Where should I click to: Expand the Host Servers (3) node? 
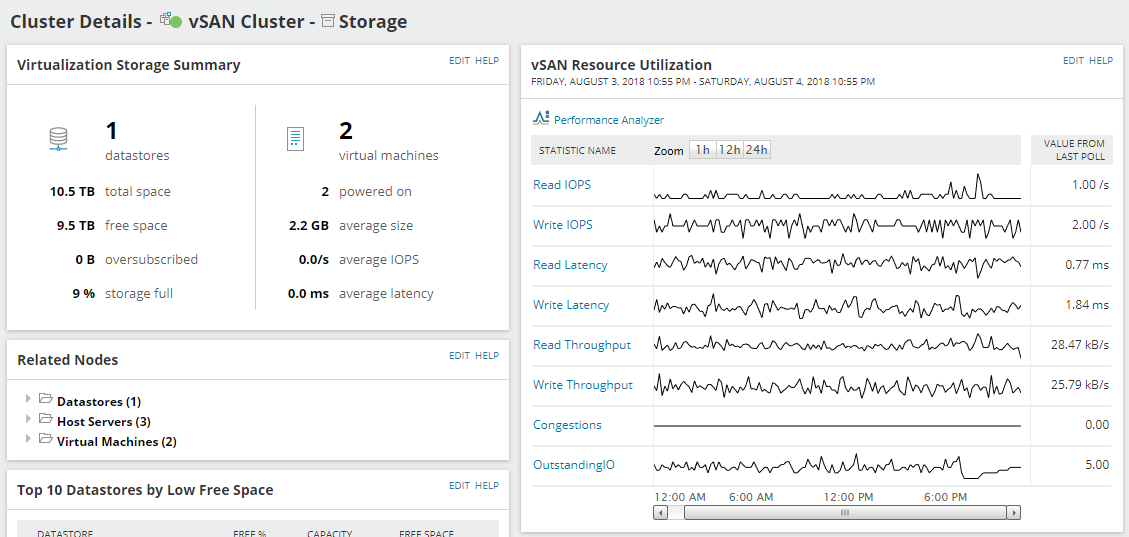coord(28,420)
